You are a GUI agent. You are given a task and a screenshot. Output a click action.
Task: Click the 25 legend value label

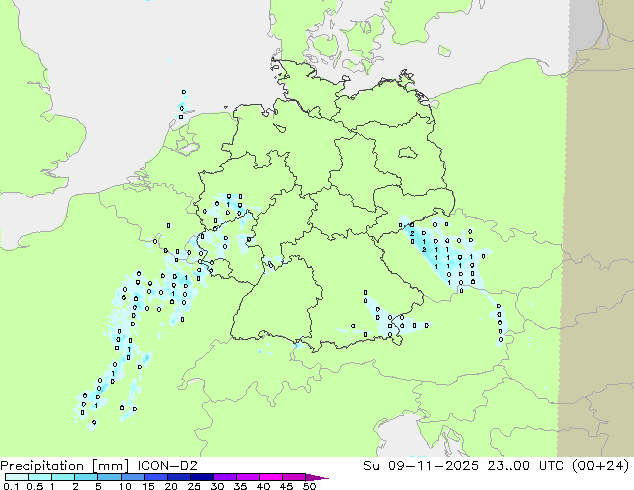pyautogui.click(x=194, y=486)
